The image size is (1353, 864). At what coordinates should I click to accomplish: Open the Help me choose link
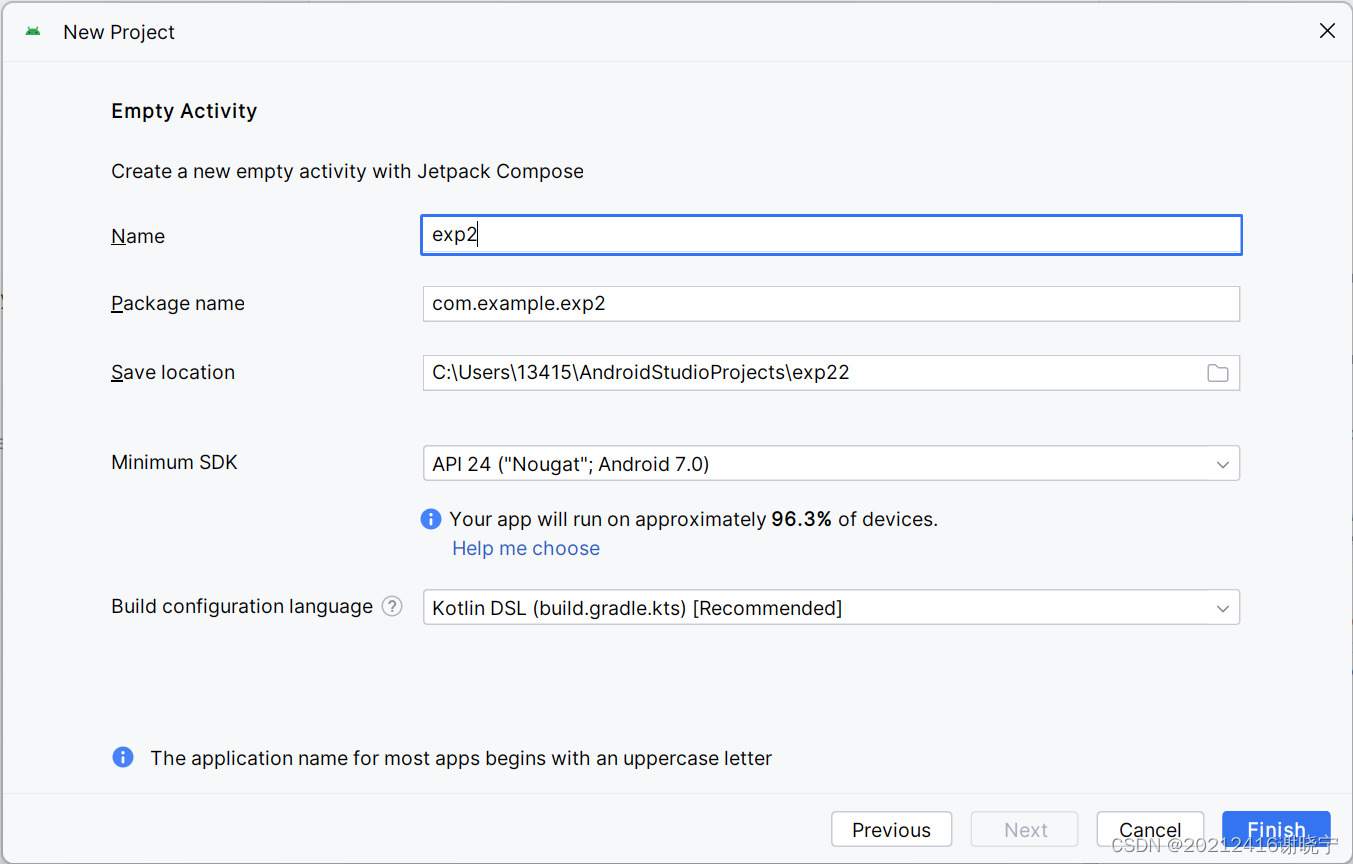[x=526, y=548]
